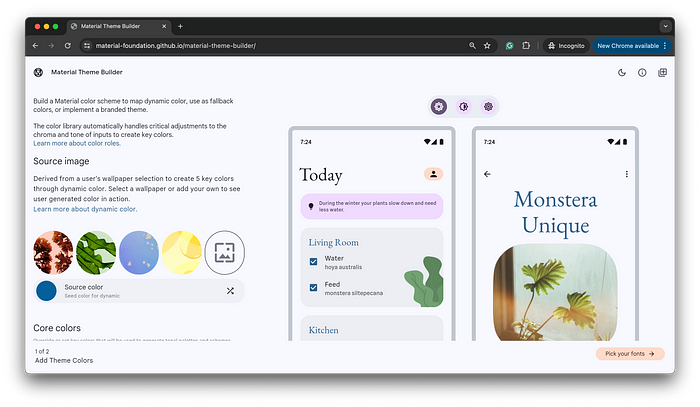
Task: Open Learn more about dynamic color link
Action: [85, 209]
